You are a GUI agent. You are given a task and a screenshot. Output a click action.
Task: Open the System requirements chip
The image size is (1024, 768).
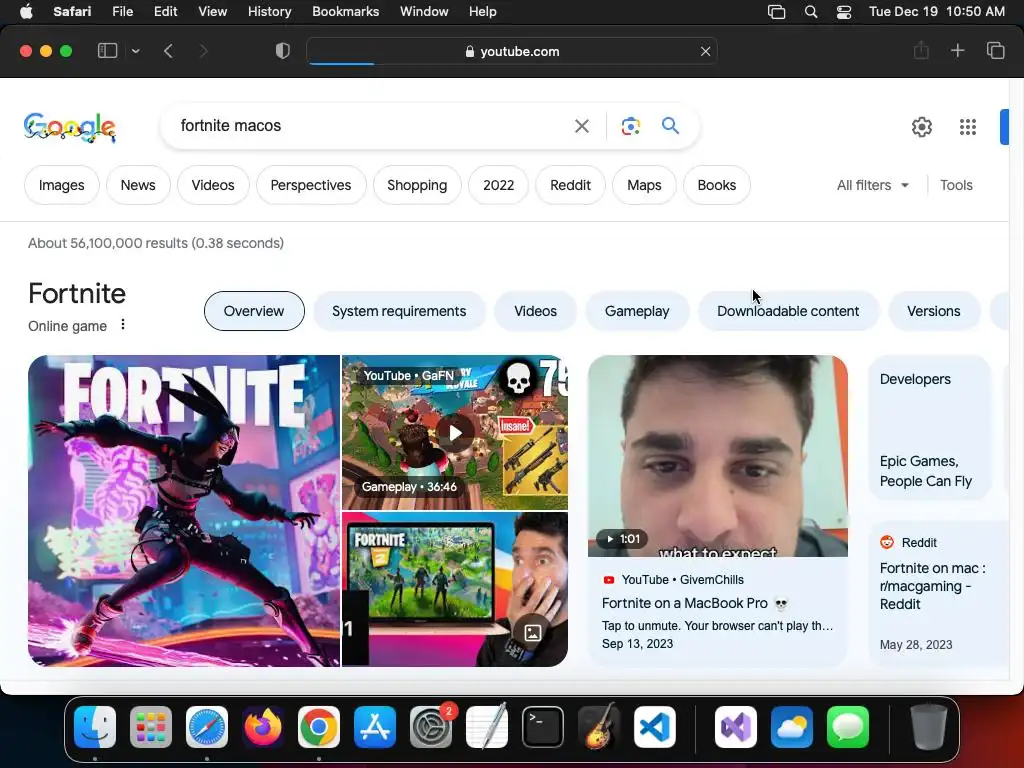(399, 311)
